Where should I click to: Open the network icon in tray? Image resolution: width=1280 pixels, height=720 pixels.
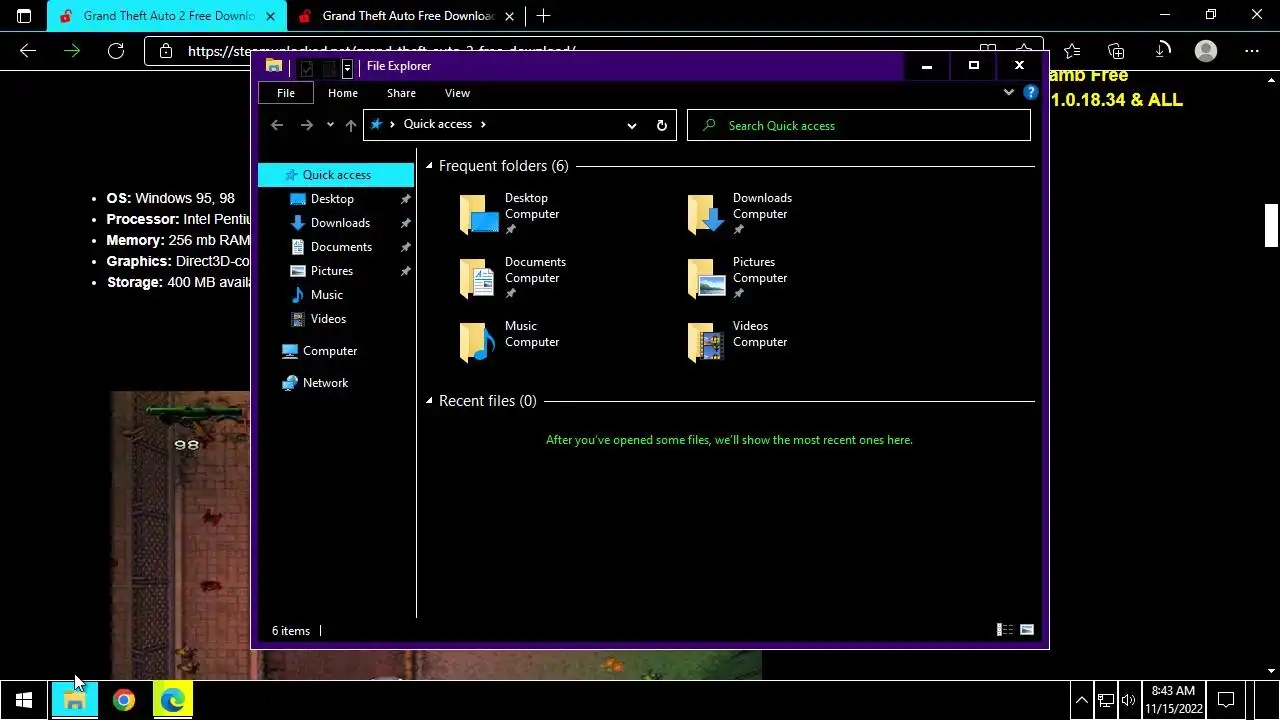tap(1106, 700)
